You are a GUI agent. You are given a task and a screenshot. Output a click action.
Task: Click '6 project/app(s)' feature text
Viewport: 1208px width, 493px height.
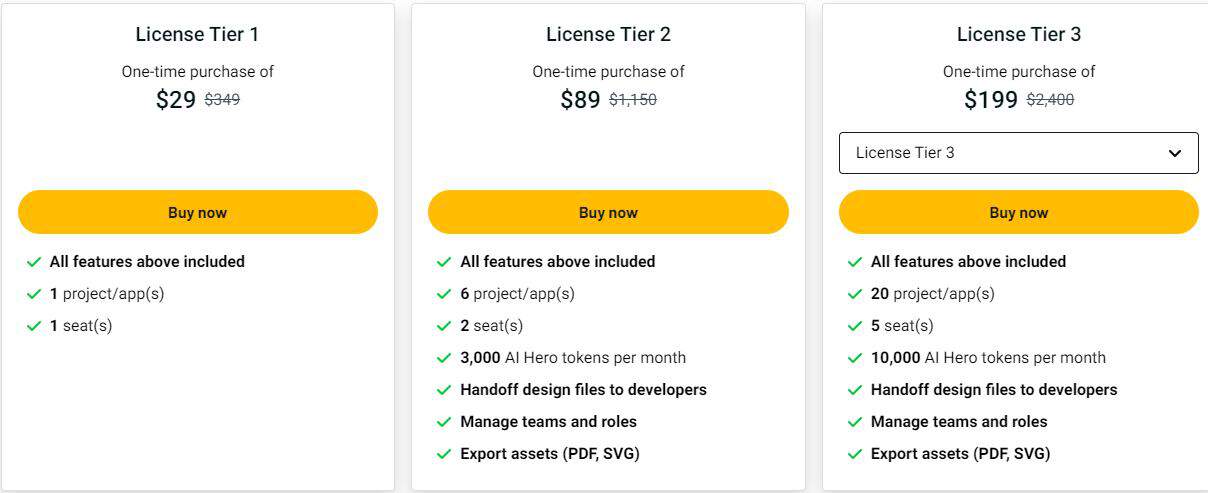pyautogui.click(x=517, y=294)
